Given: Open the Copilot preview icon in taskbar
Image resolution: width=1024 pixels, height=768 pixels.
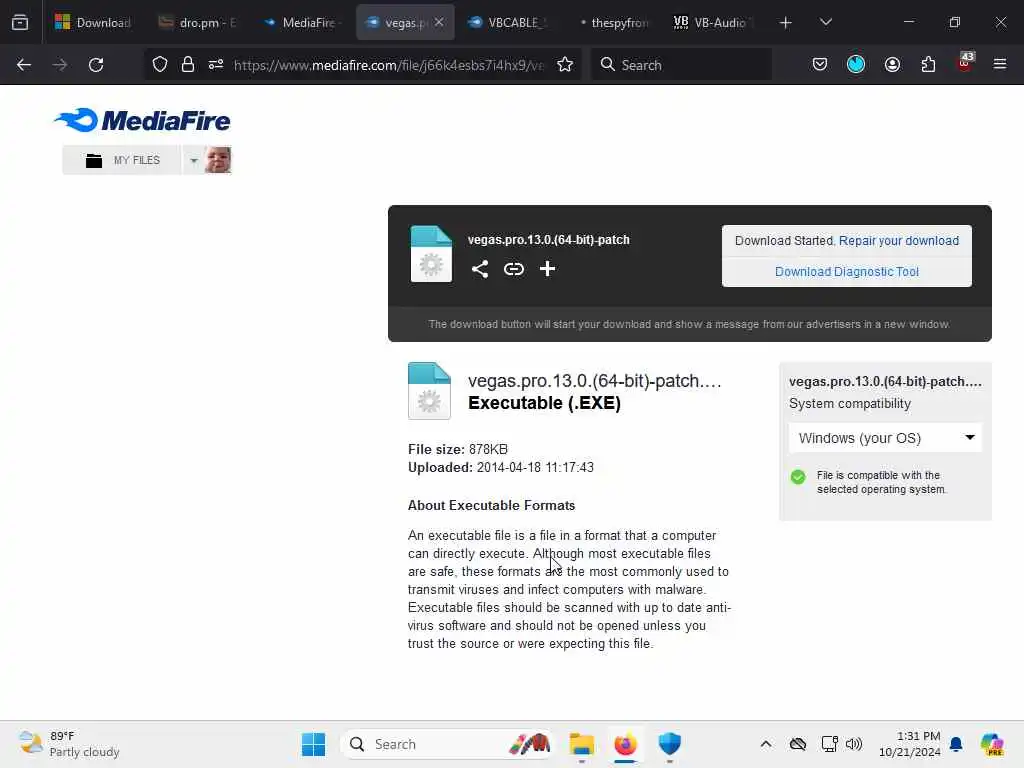Looking at the screenshot, I should click(992, 744).
